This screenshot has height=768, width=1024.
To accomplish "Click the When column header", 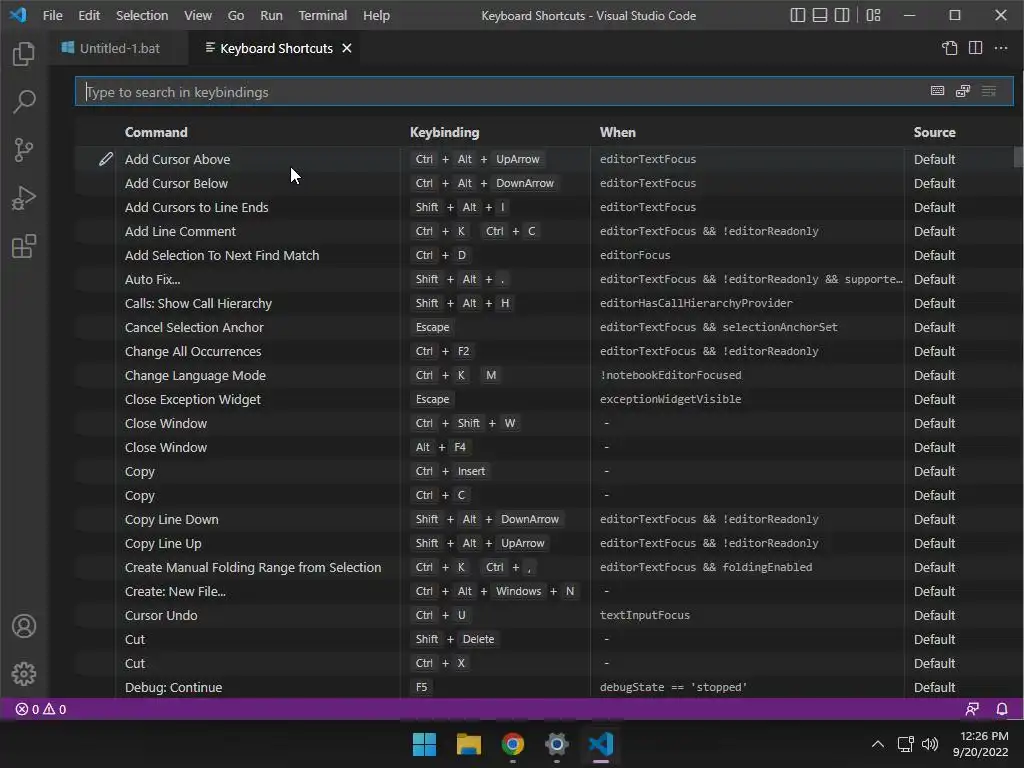I will (x=617, y=132).
